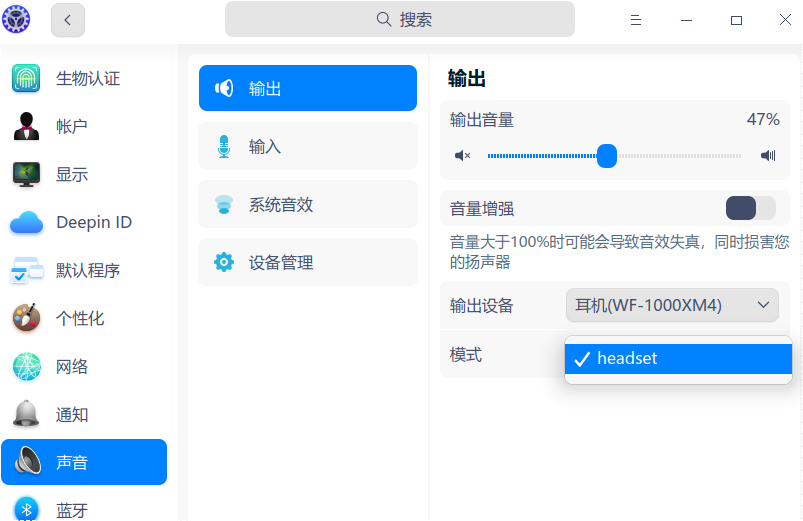This screenshot has width=803, height=521.
Task: Click the dropdown arrow of 耳机(WF-1000XM4)
Action: [763, 305]
